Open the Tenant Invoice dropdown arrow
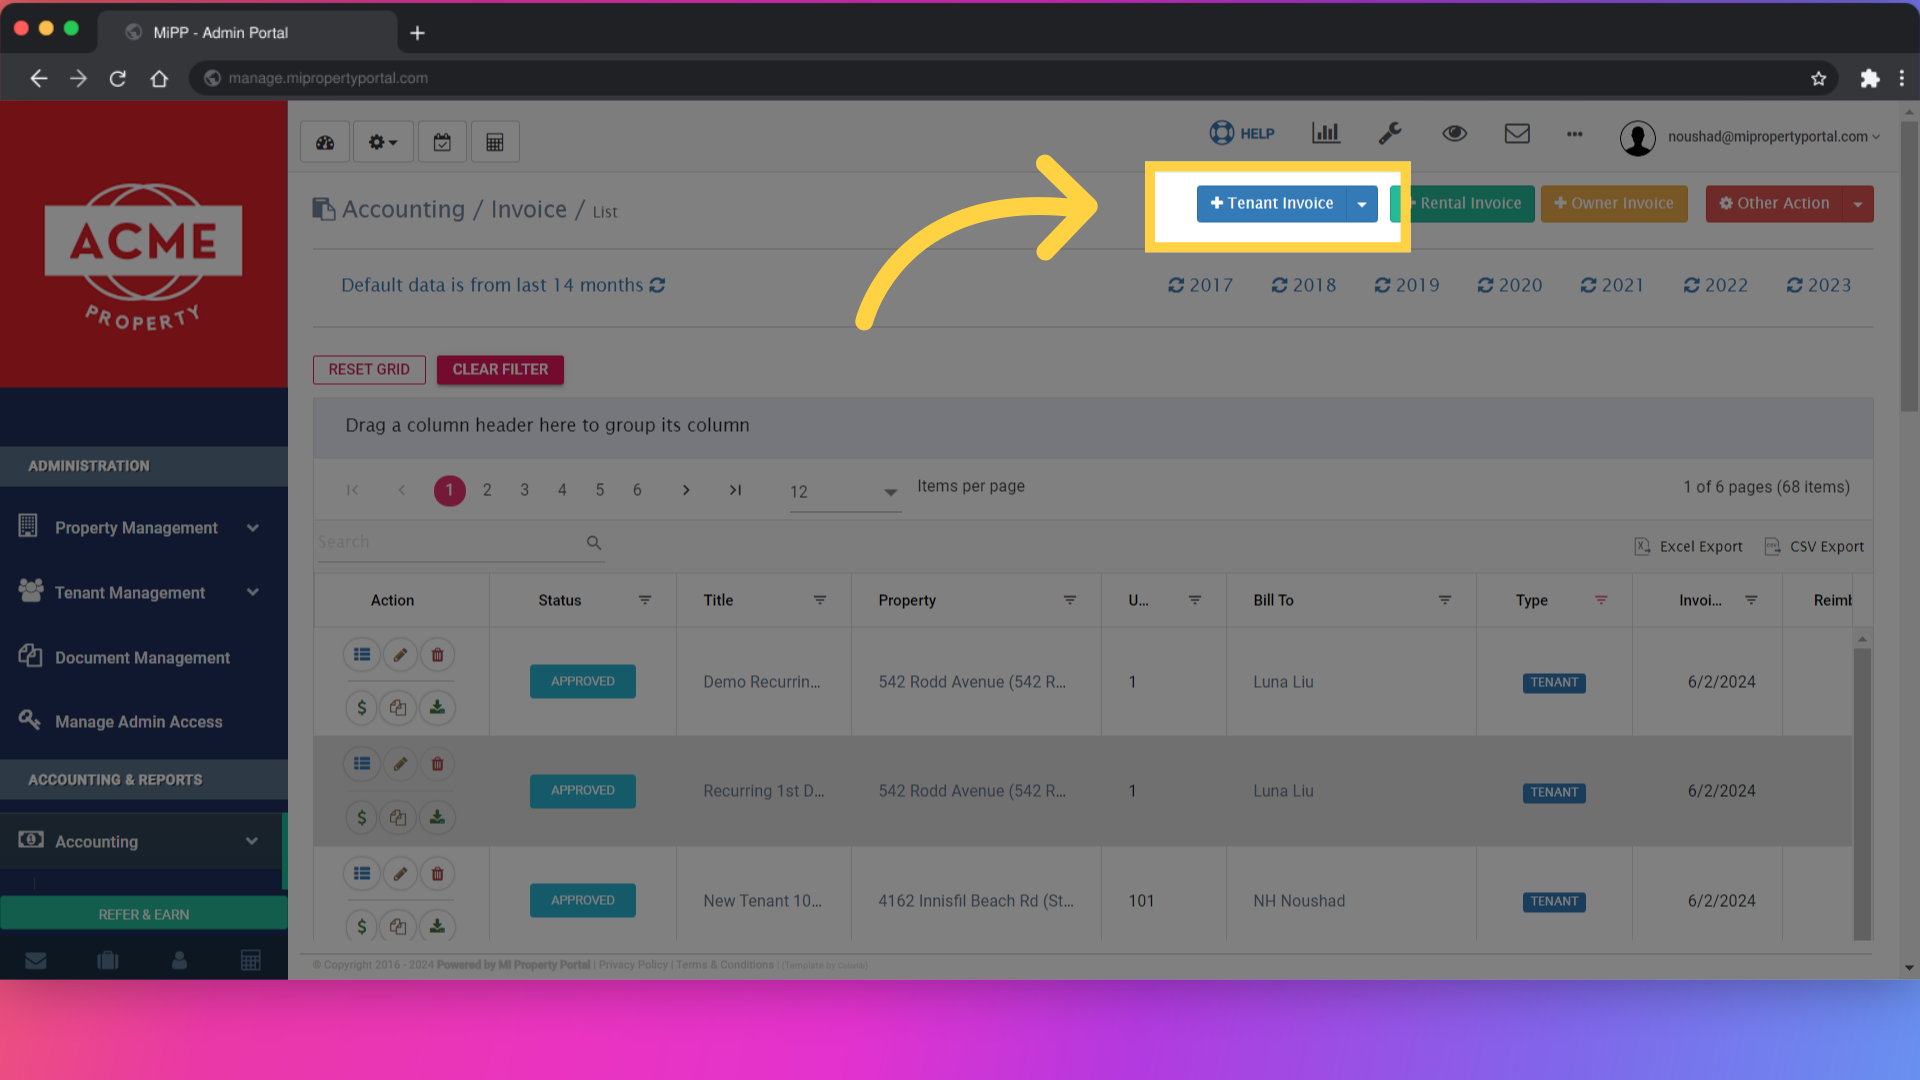The height and width of the screenshot is (1080, 1920). click(1361, 204)
